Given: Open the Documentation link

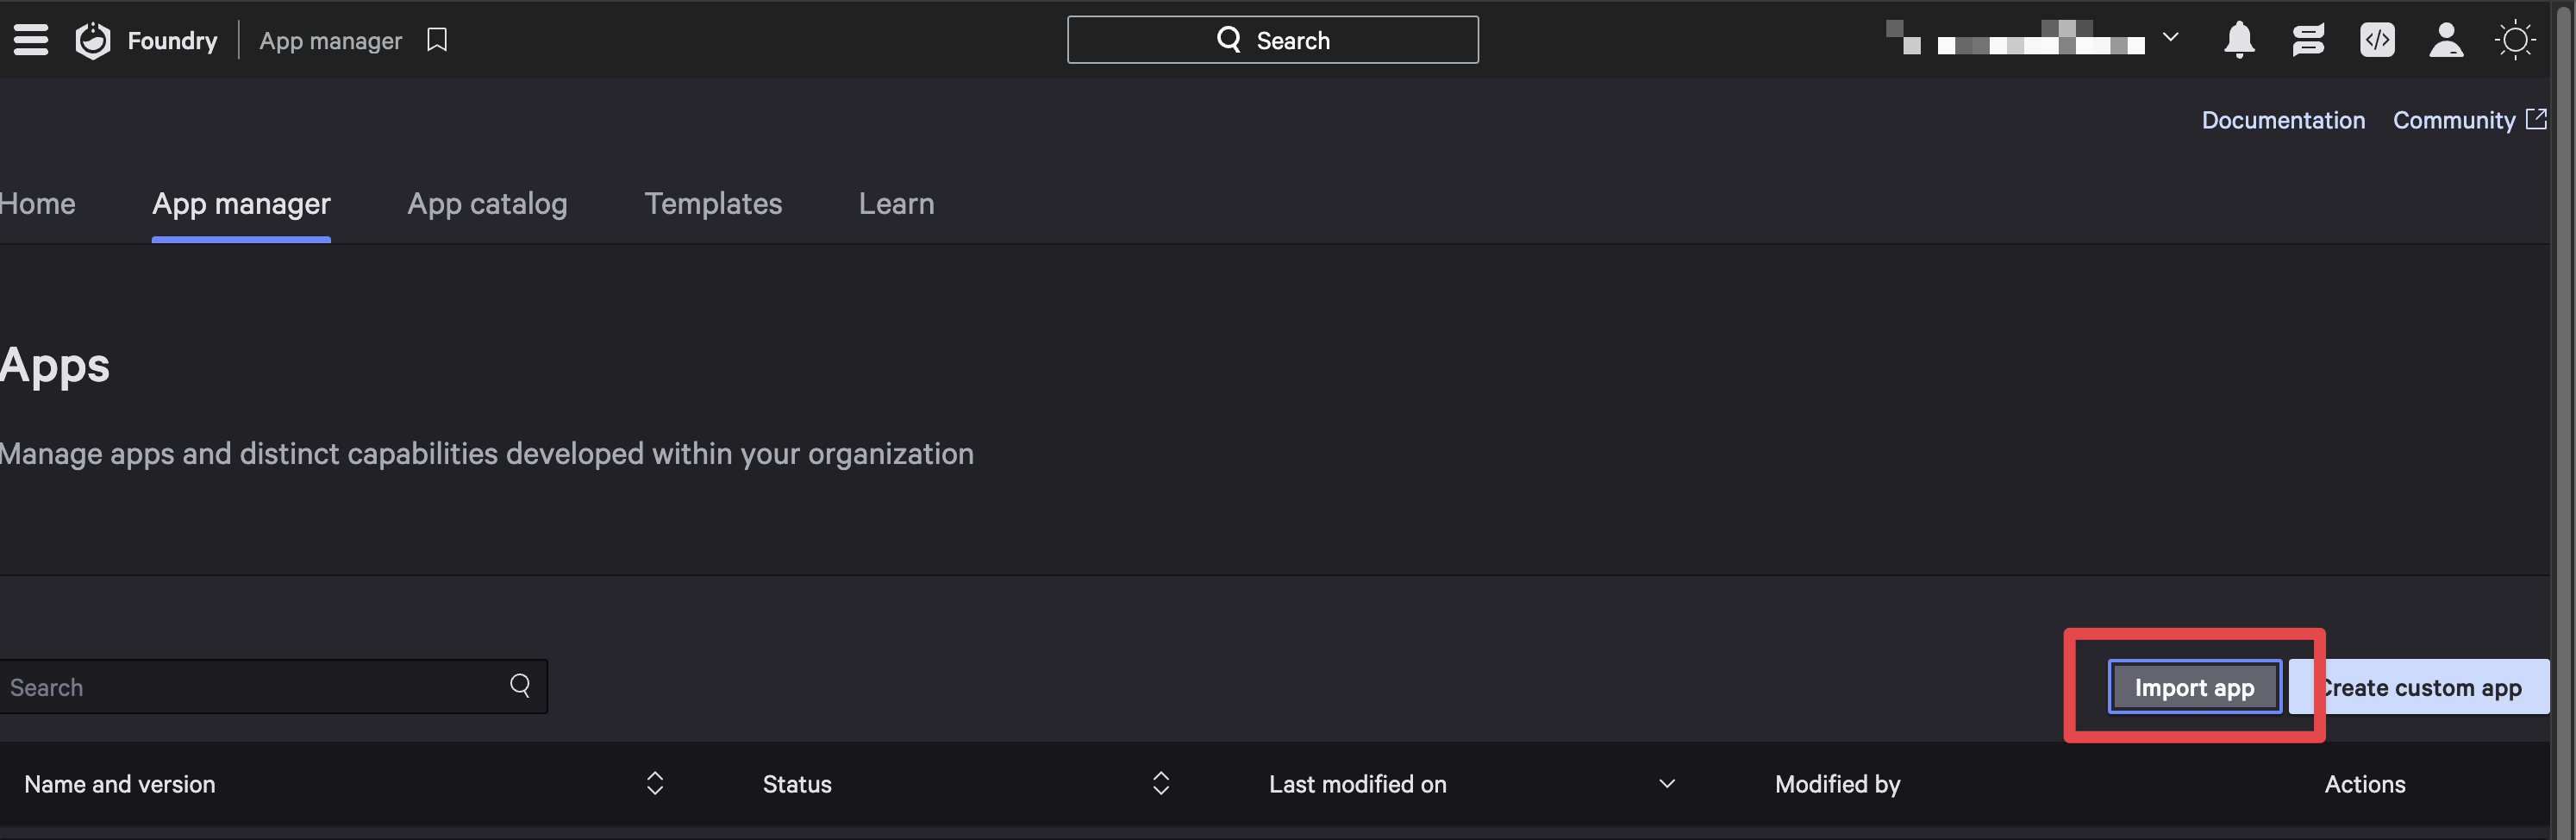Looking at the screenshot, I should (x=2283, y=120).
